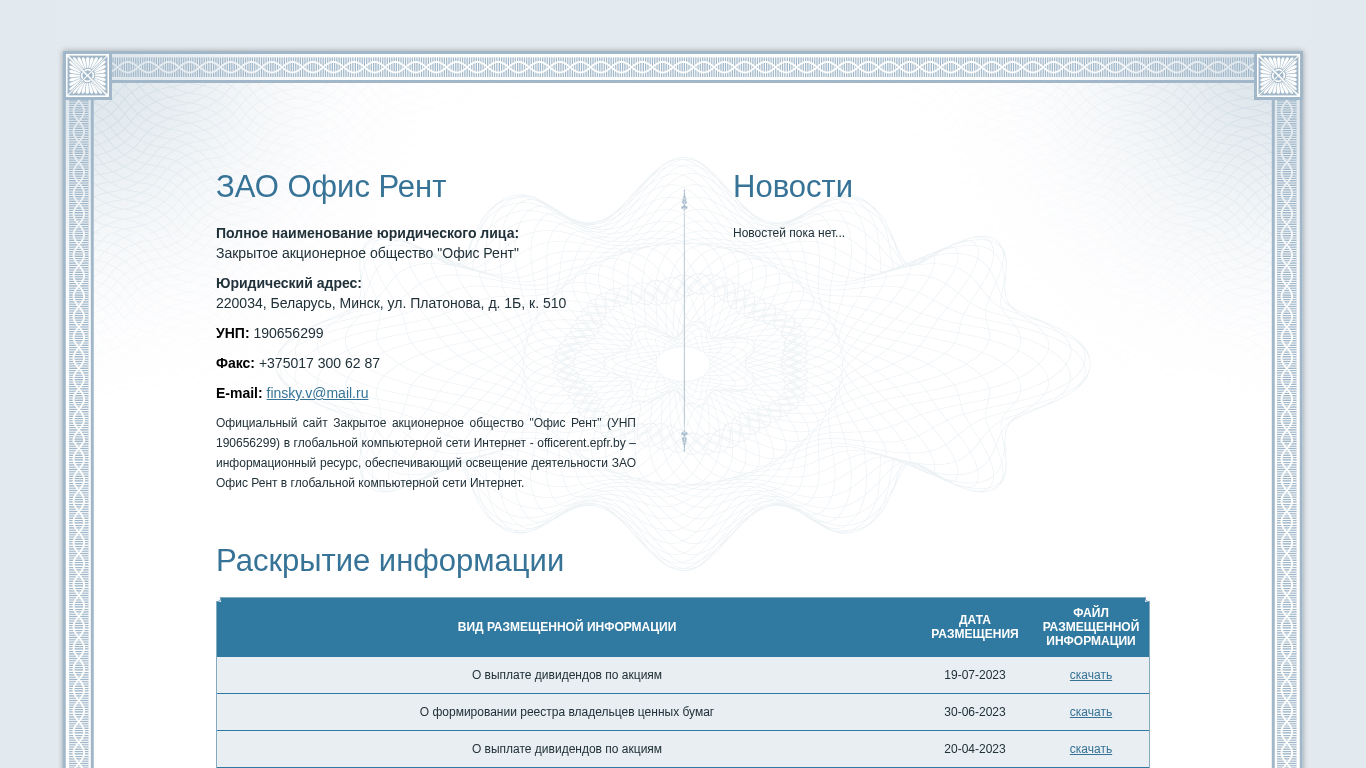Viewport: 1366px width, 768px height.
Task: Click the UNP number "190656299"
Action: 288,333
